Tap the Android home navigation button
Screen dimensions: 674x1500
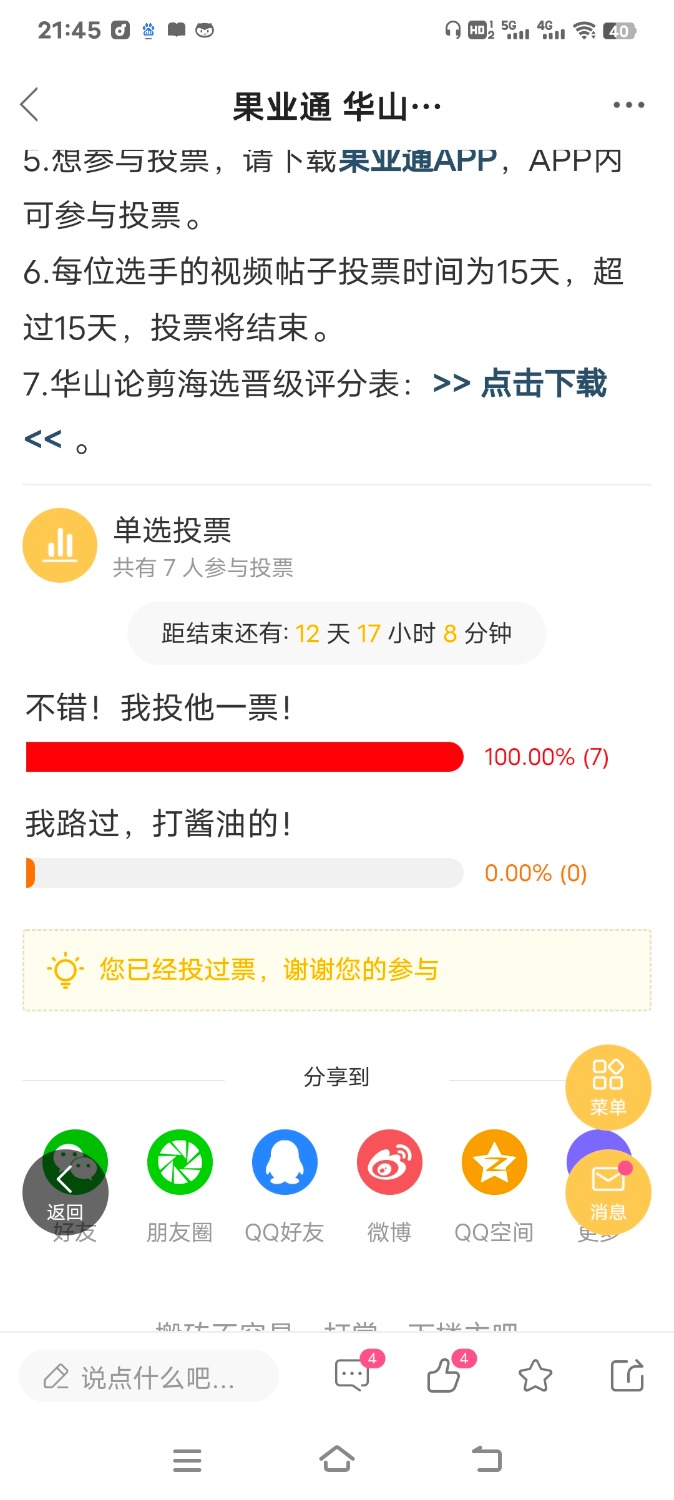click(x=337, y=1460)
